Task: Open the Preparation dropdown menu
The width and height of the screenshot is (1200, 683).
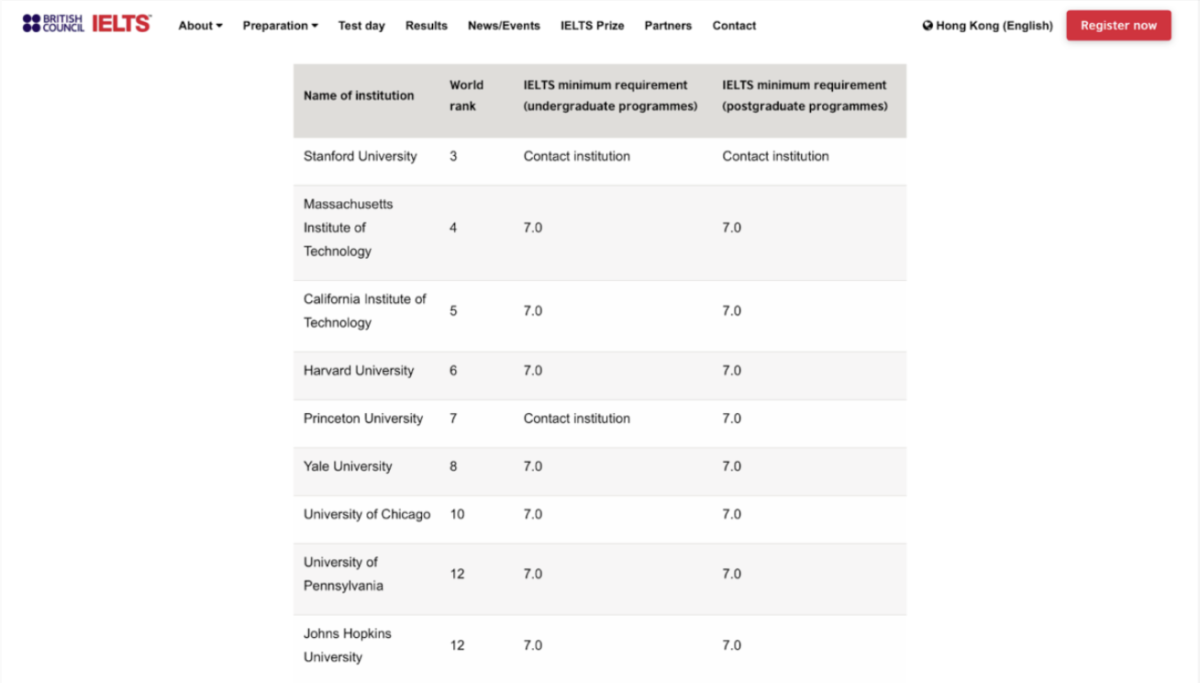Action: pos(280,26)
